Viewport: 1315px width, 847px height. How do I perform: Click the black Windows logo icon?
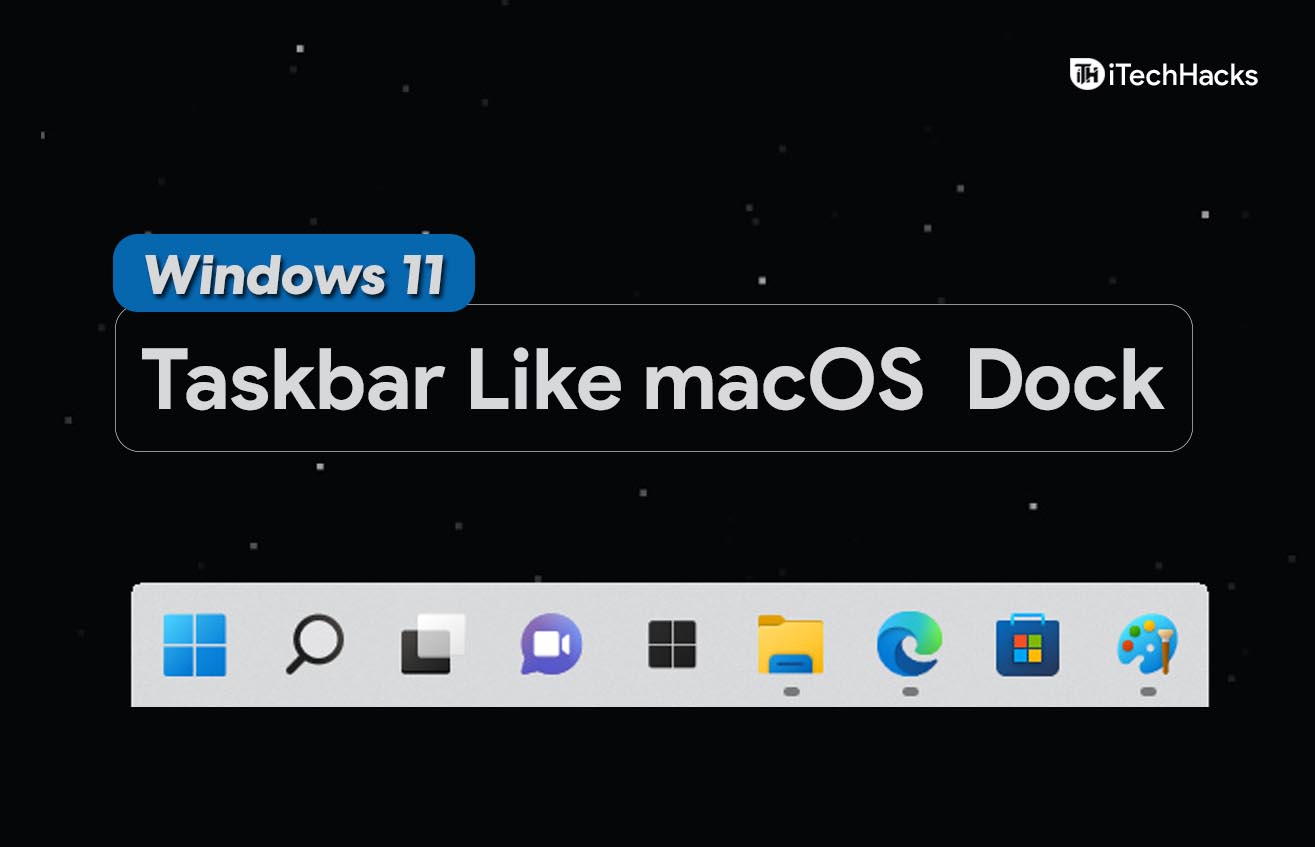tap(670, 645)
